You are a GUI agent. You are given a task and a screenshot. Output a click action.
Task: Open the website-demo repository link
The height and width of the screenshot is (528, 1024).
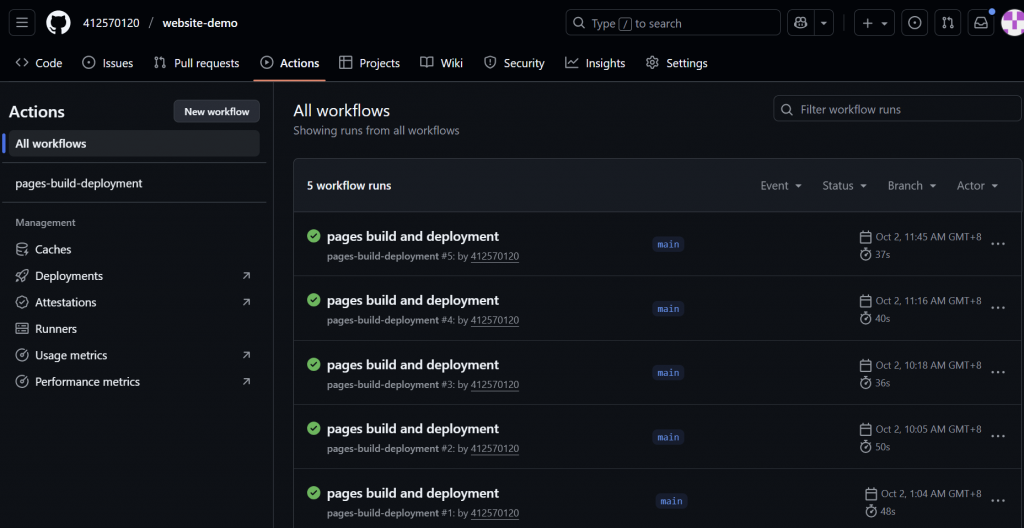point(200,23)
